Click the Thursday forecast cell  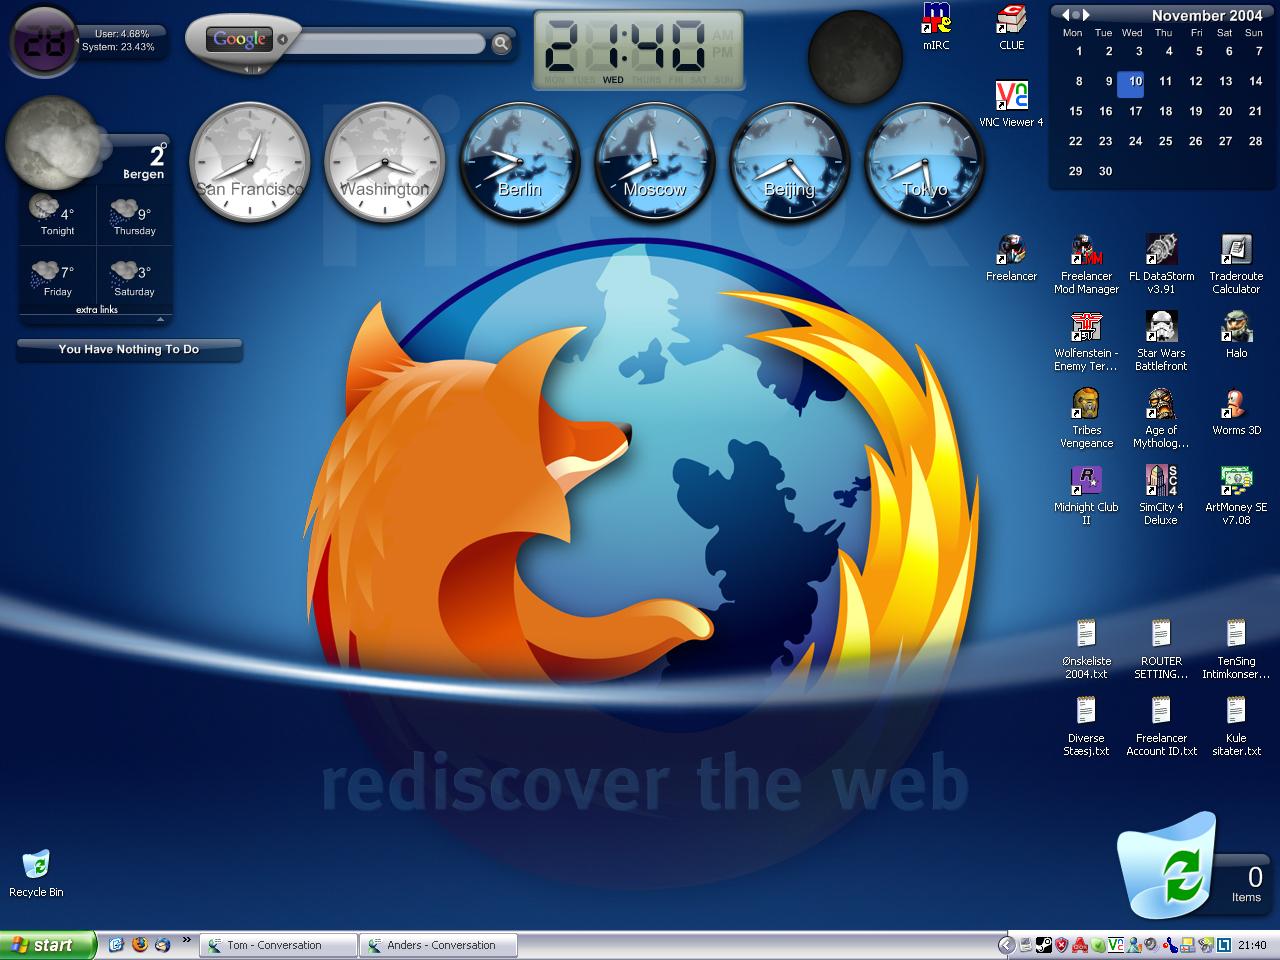[134, 216]
